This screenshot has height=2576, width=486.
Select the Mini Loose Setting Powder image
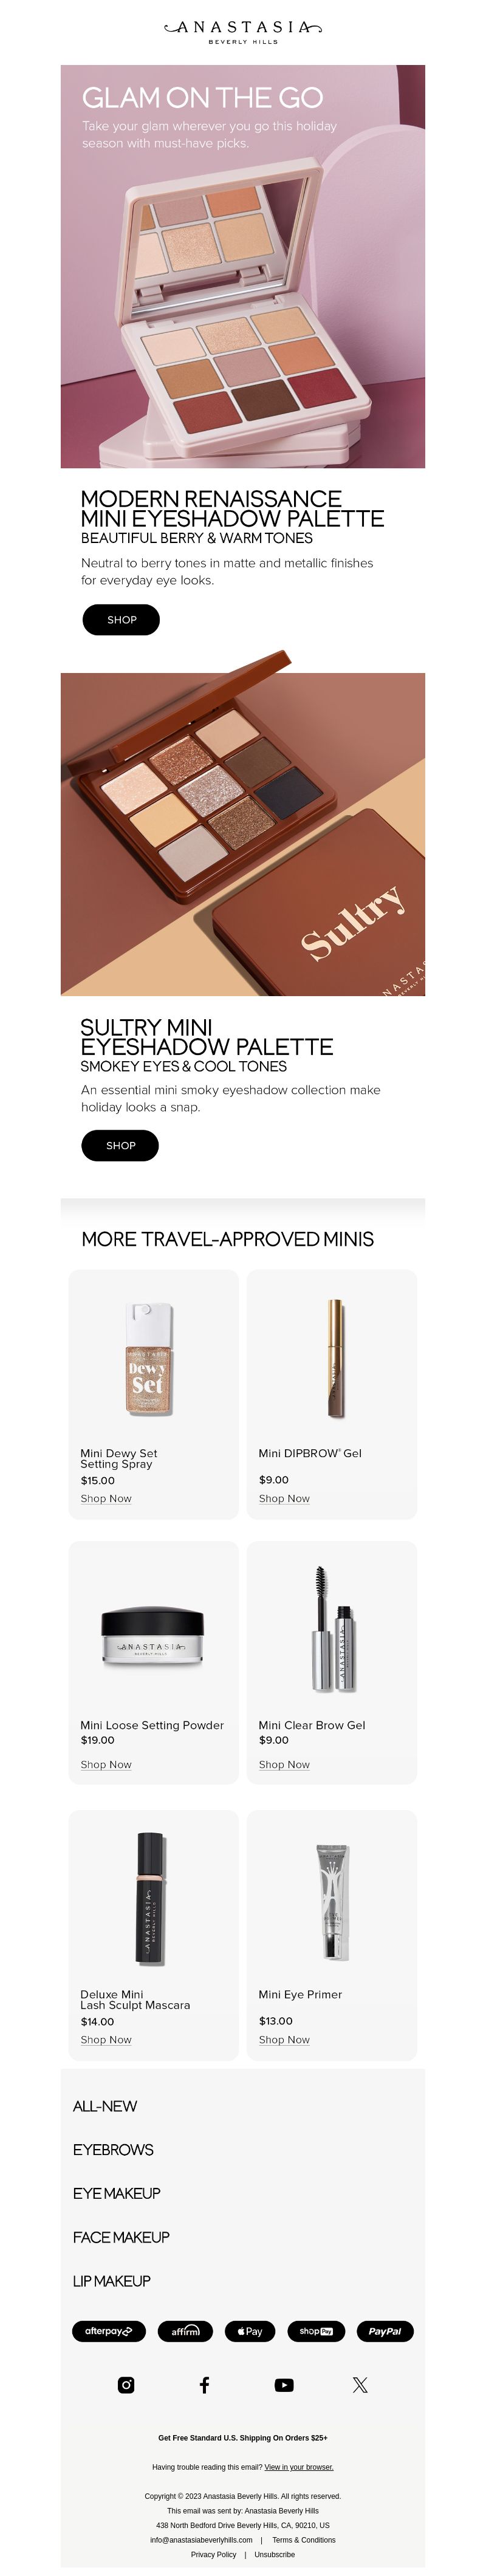[153, 1635]
